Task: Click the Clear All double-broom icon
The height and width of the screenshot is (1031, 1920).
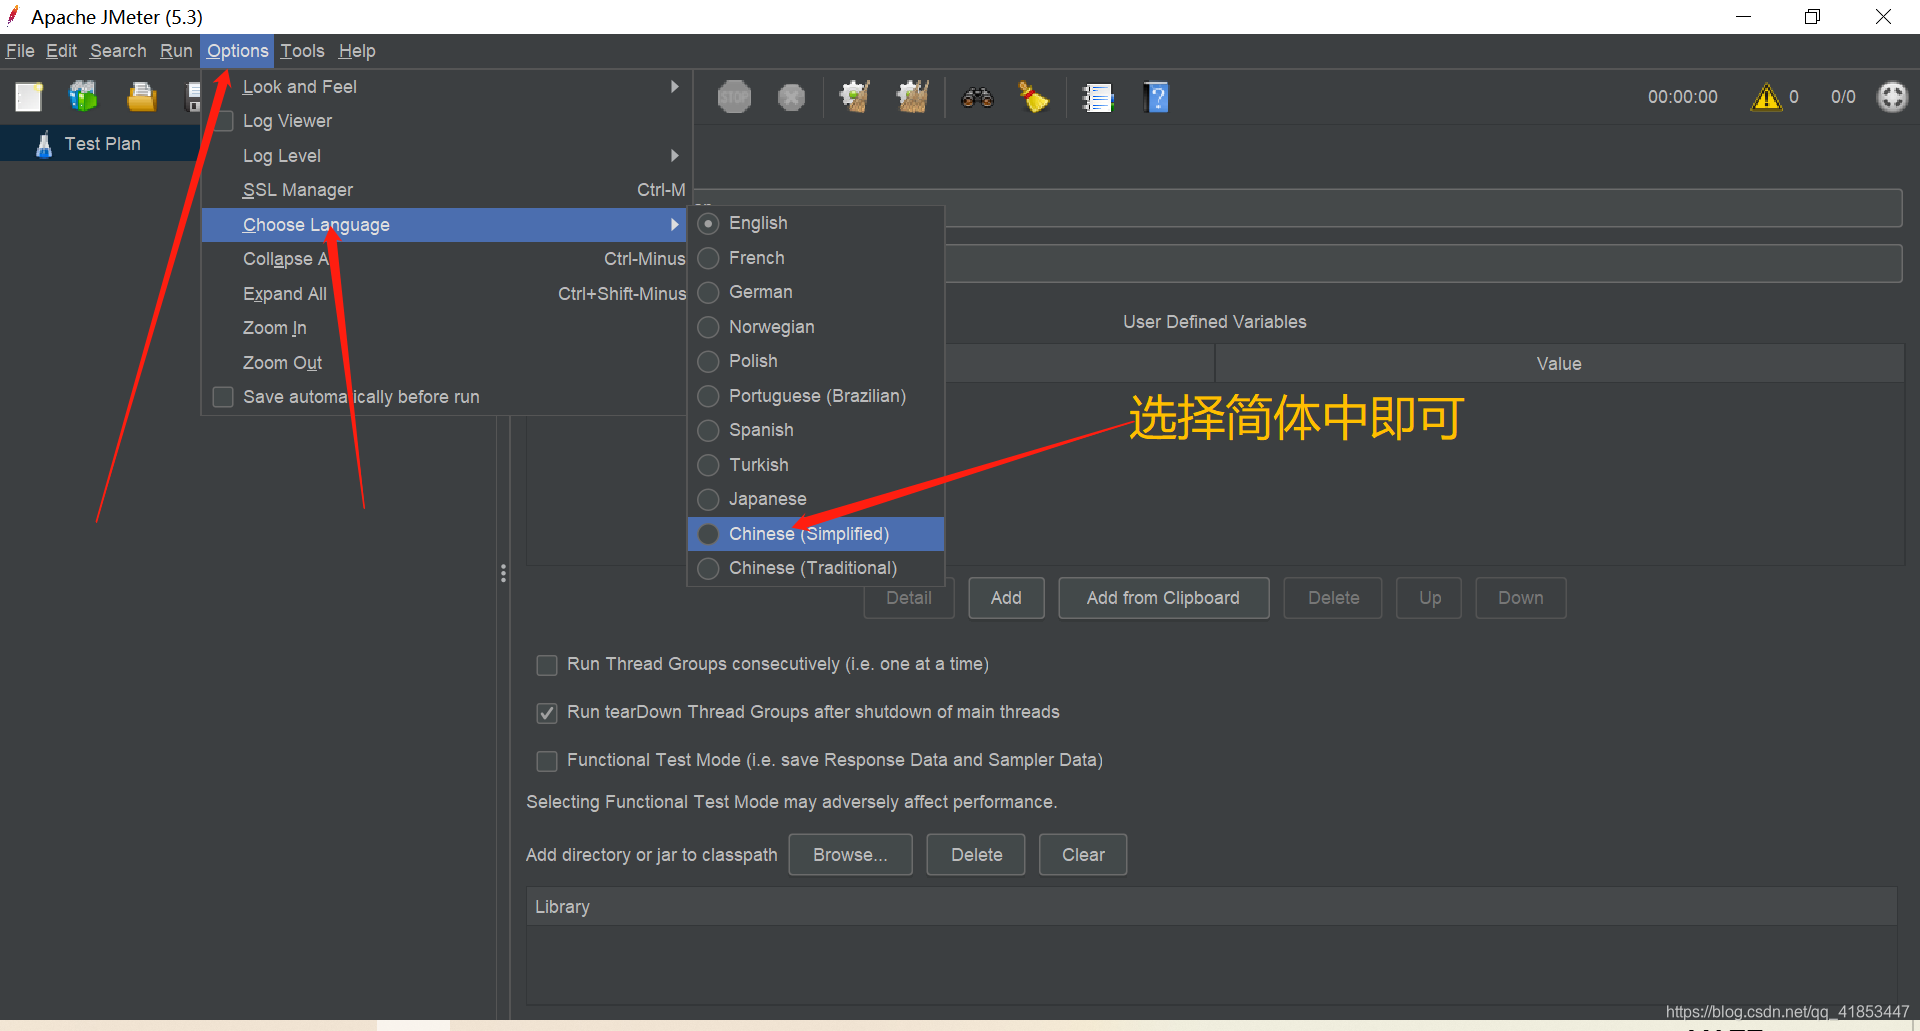Action: point(913,97)
